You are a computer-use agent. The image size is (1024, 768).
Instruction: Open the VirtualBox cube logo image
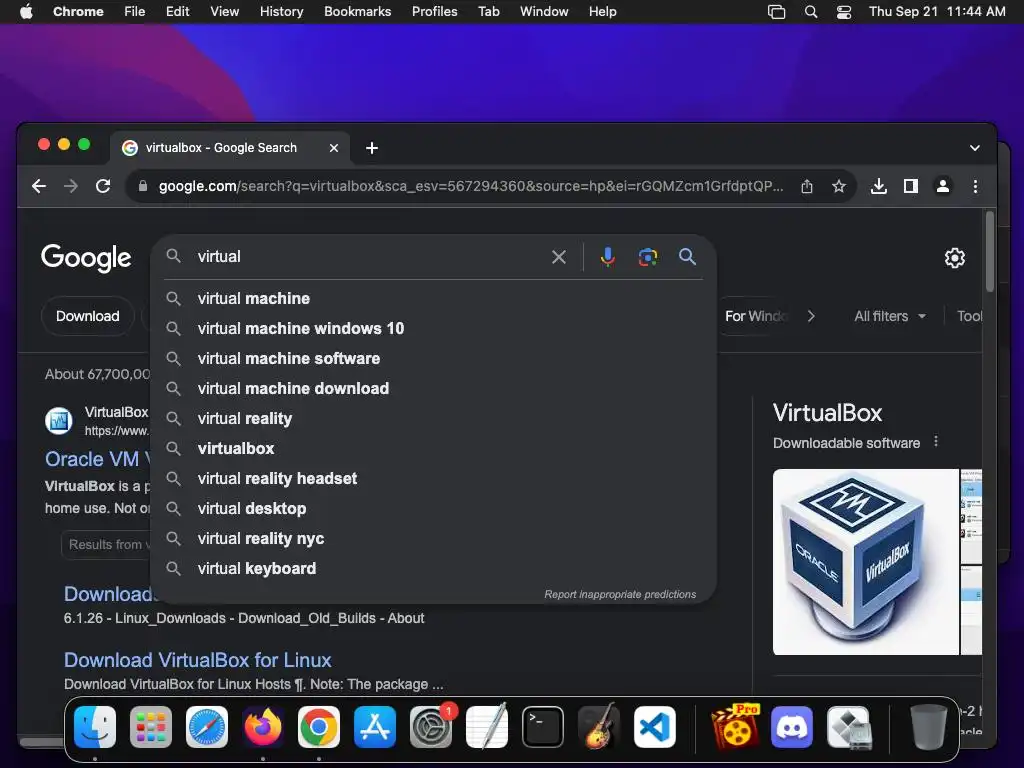[x=865, y=562]
